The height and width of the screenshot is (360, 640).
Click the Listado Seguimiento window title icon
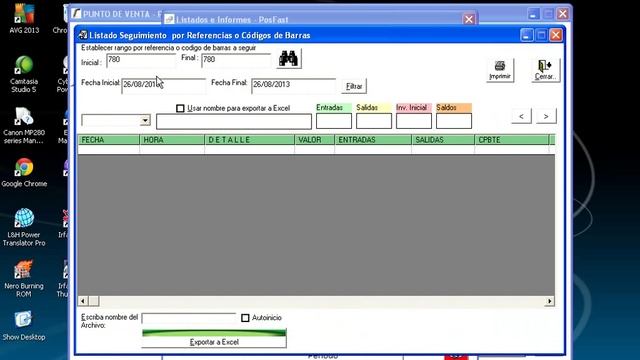tap(83, 35)
